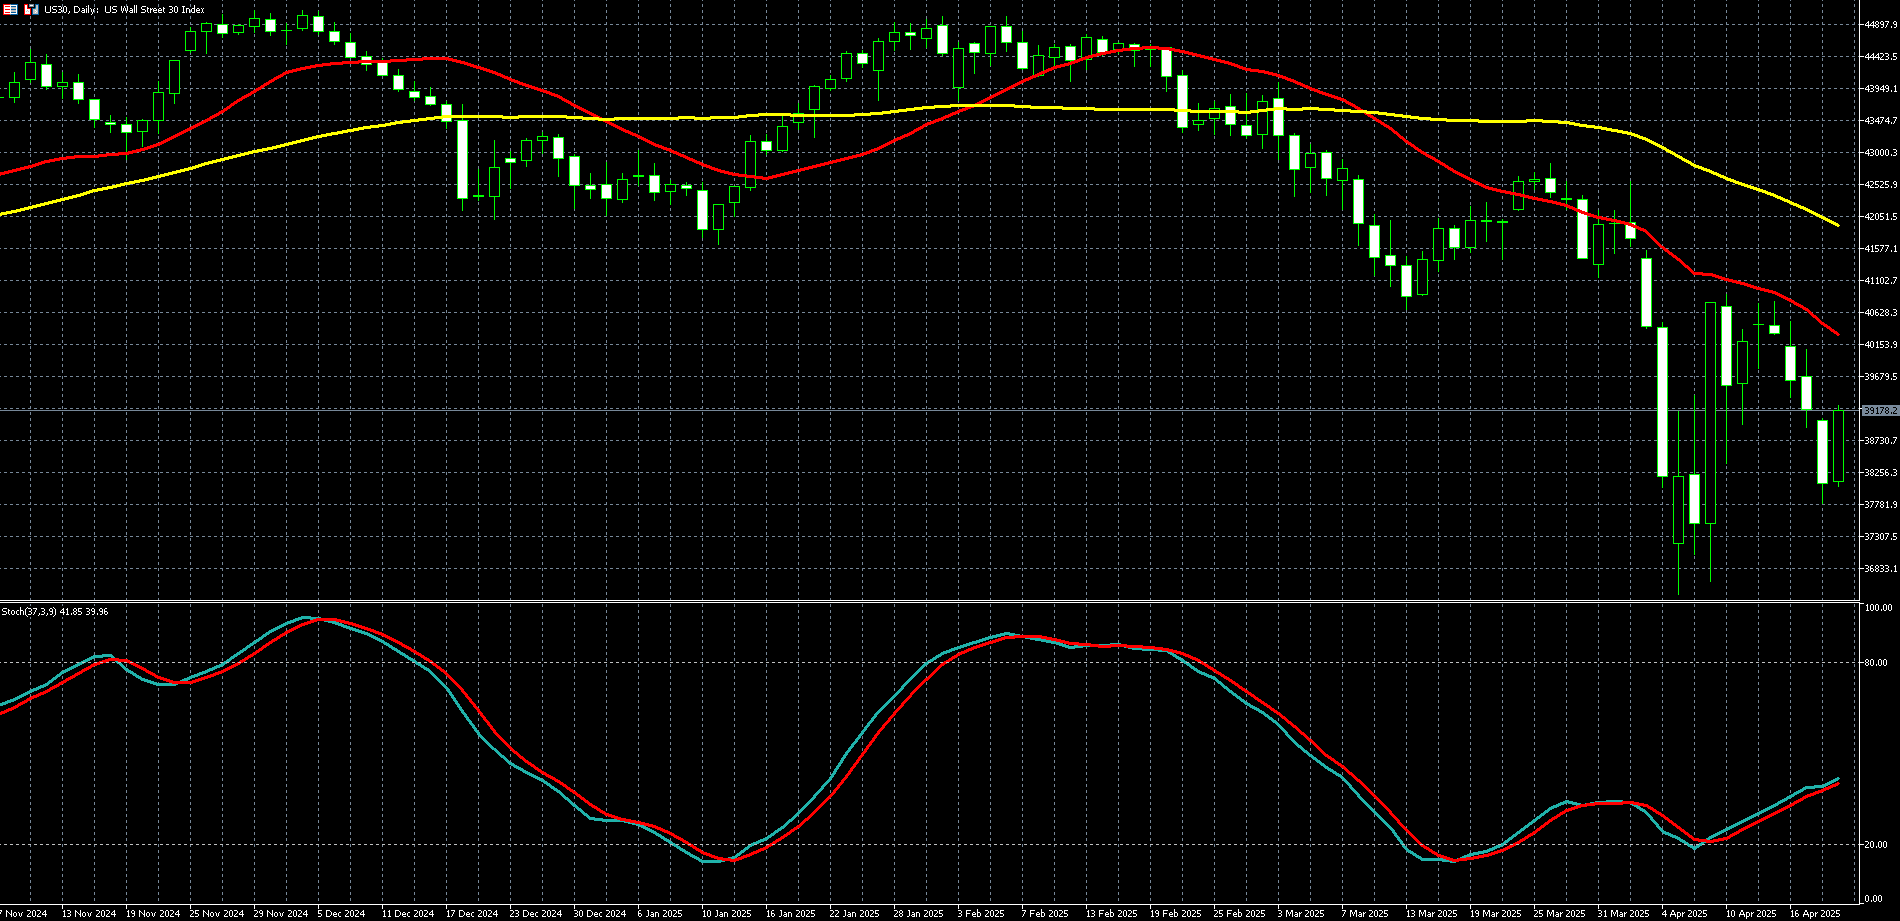Click the 16 Apr 2025 date marker
The width and height of the screenshot is (1900, 921).
pos(1814,913)
